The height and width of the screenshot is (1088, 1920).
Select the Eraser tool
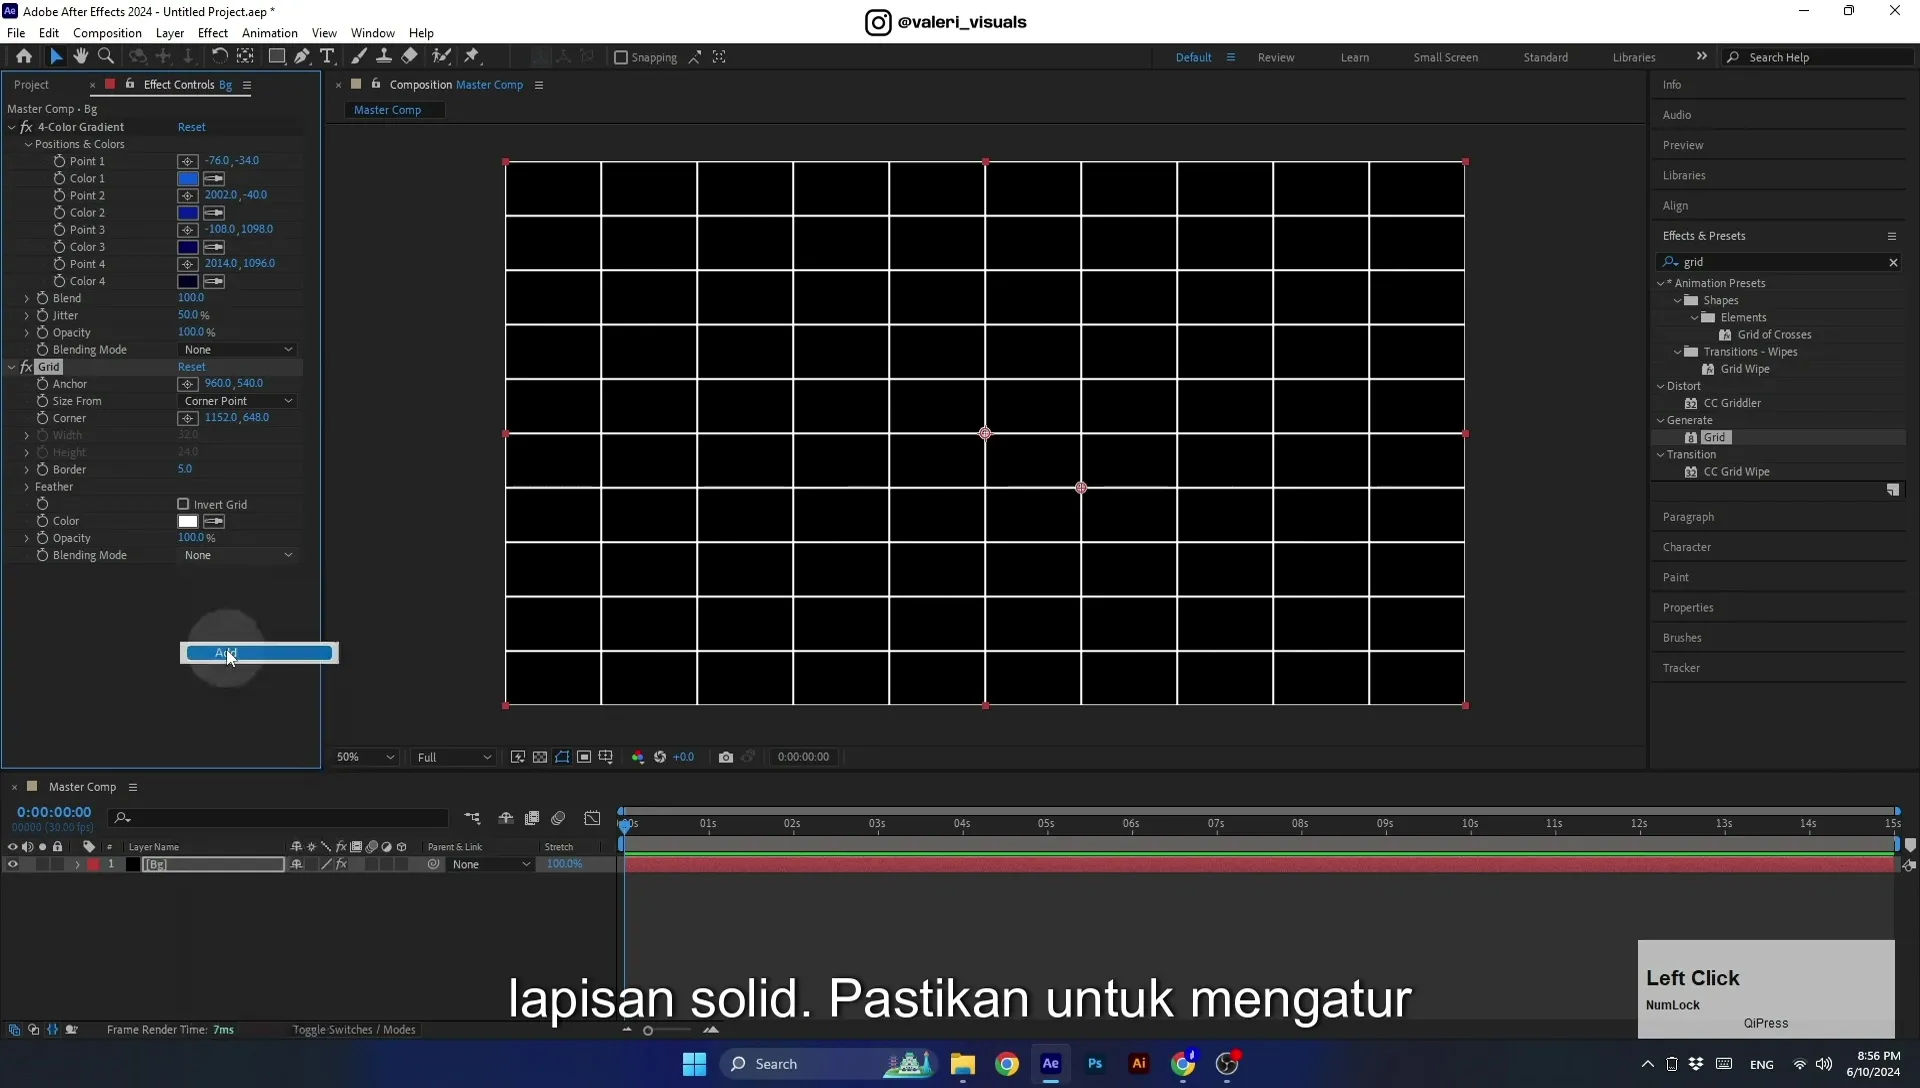click(409, 57)
